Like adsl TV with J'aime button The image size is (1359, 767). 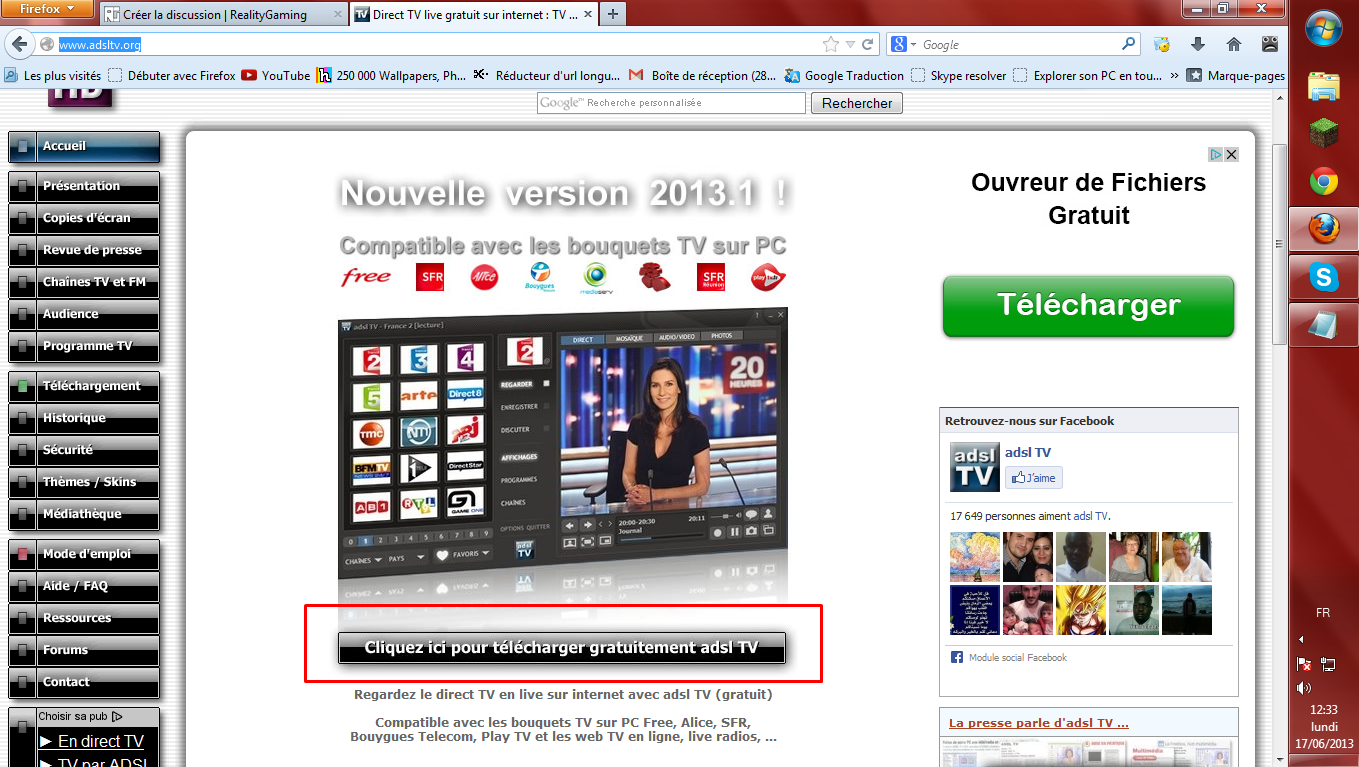[x=1034, y=478]
